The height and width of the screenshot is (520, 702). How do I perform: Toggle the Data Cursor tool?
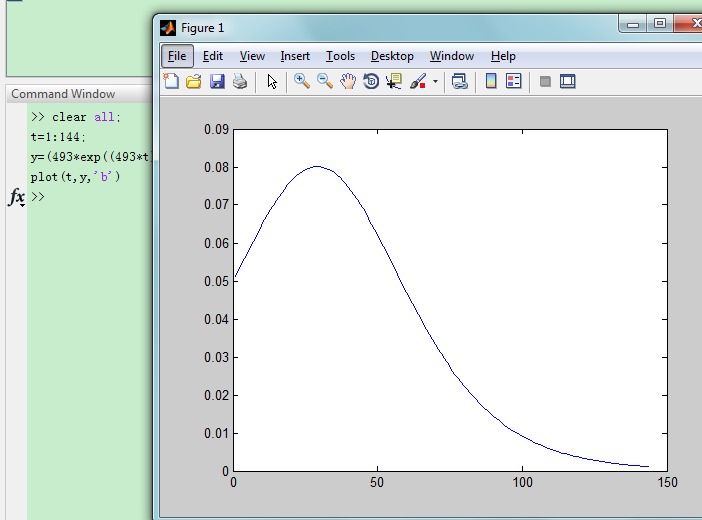point(394,82)
